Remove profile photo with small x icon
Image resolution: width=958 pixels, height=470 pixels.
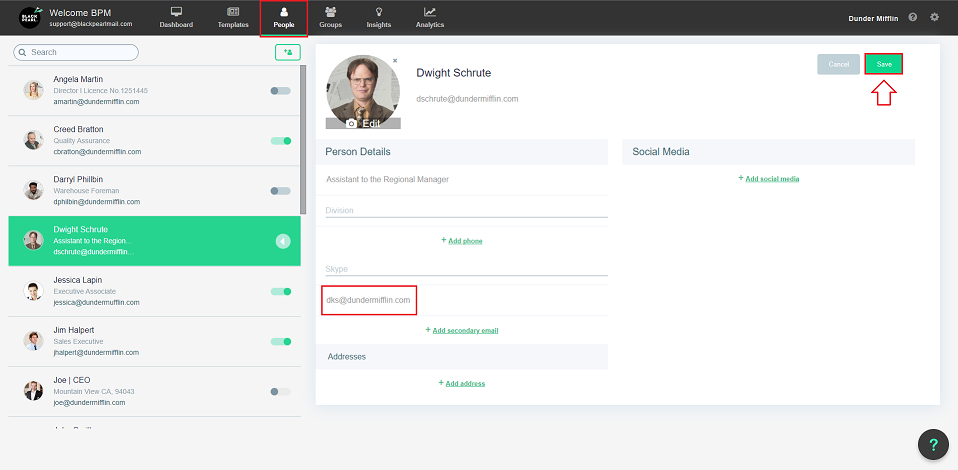point(395,61)
